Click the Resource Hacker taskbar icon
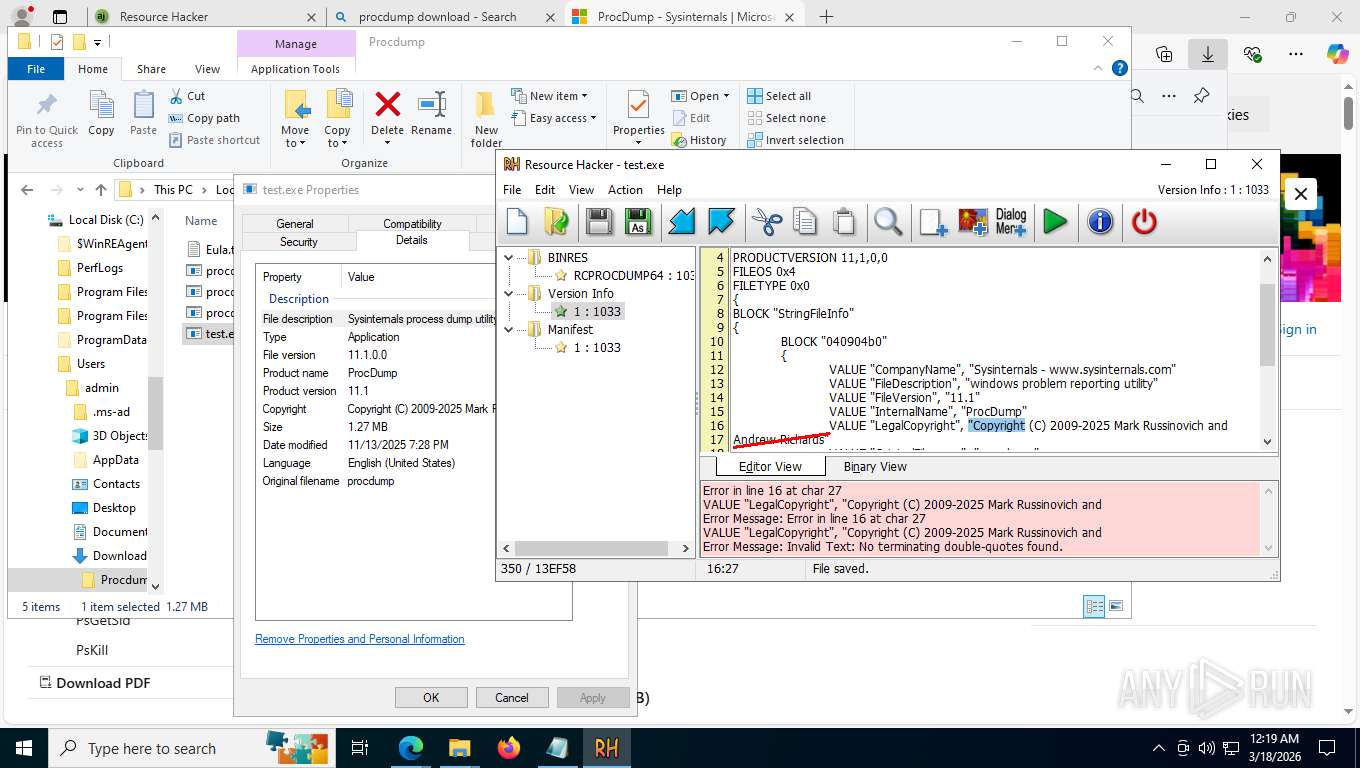The image size is (1360, 768). coord(606,748)
